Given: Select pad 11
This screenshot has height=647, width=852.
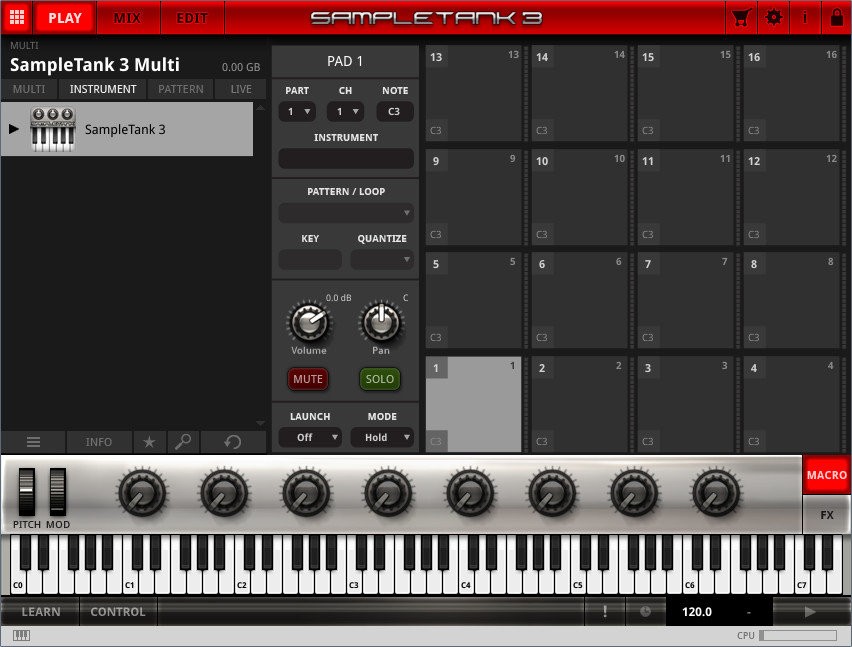Looking at the screenshot, I should tap(685, 197).
